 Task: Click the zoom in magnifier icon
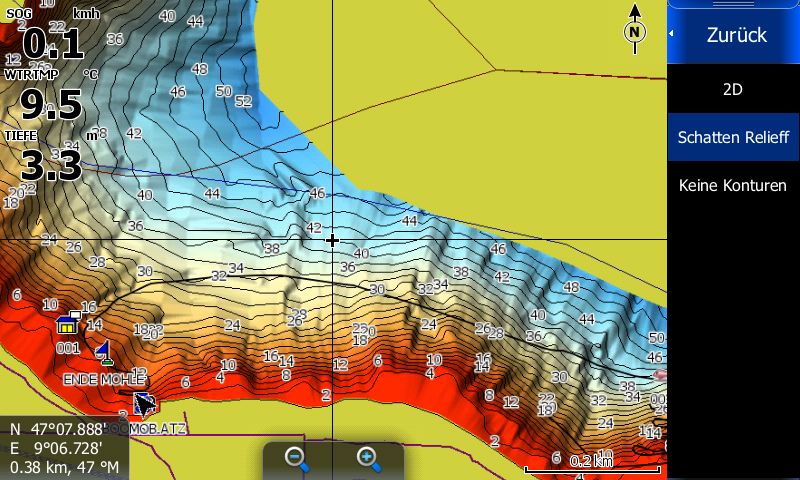click(368, 459)
